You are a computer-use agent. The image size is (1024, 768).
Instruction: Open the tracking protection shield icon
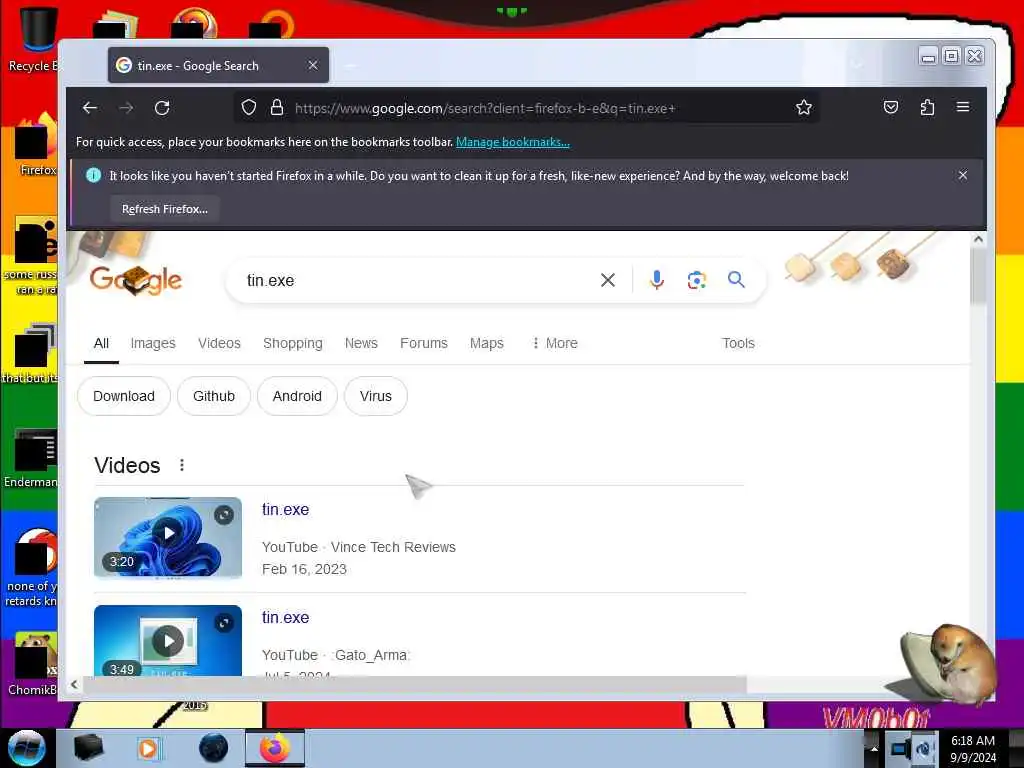point(249,107)
